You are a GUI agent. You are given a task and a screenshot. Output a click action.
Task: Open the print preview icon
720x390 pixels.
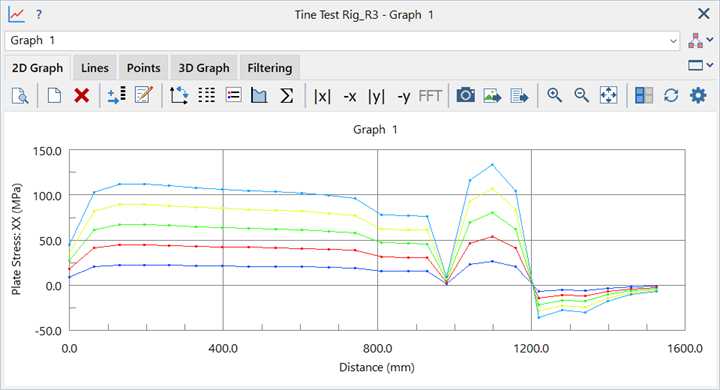[x=20, y=96]
